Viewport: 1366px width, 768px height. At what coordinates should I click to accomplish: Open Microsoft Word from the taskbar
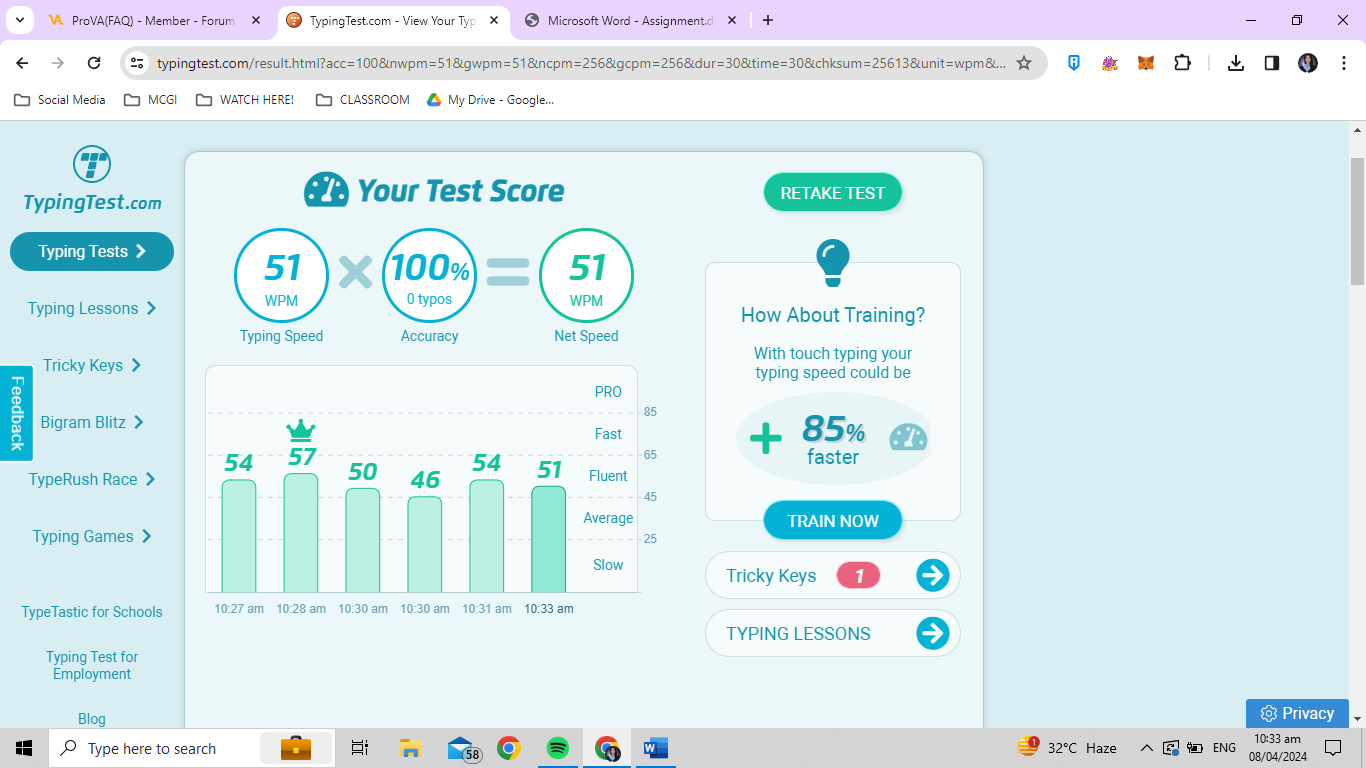tap(655, 748)
